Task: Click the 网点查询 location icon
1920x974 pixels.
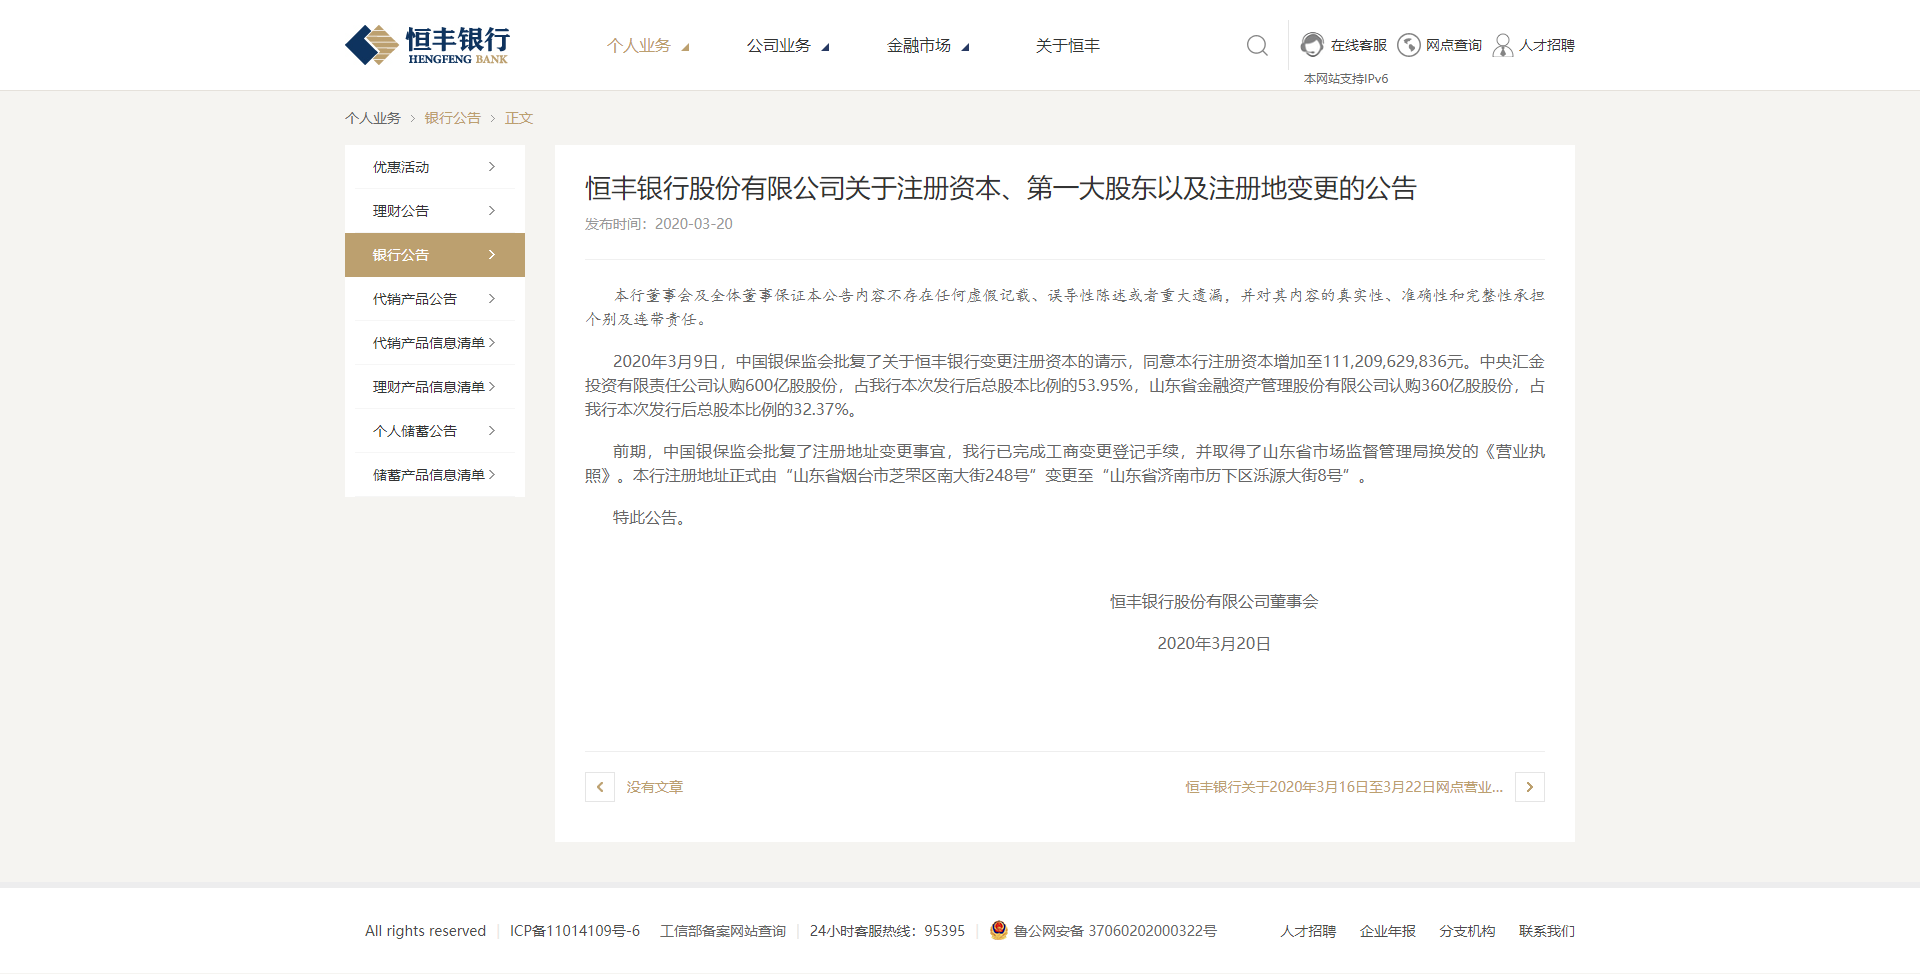Action: click(1408, 45)
